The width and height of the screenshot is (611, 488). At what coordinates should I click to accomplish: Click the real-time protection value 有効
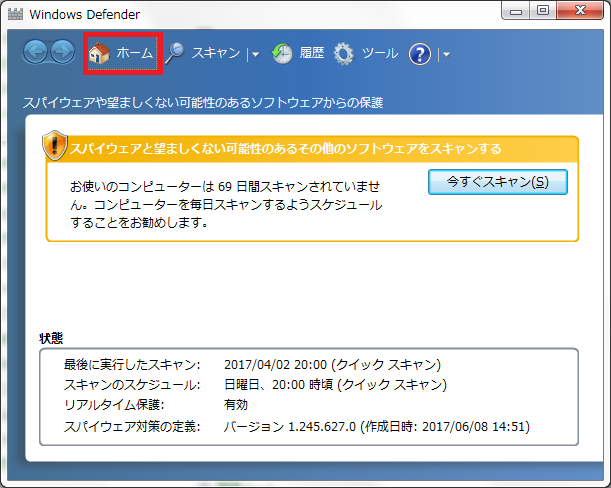pyautogui.click(x=236, y=405)
